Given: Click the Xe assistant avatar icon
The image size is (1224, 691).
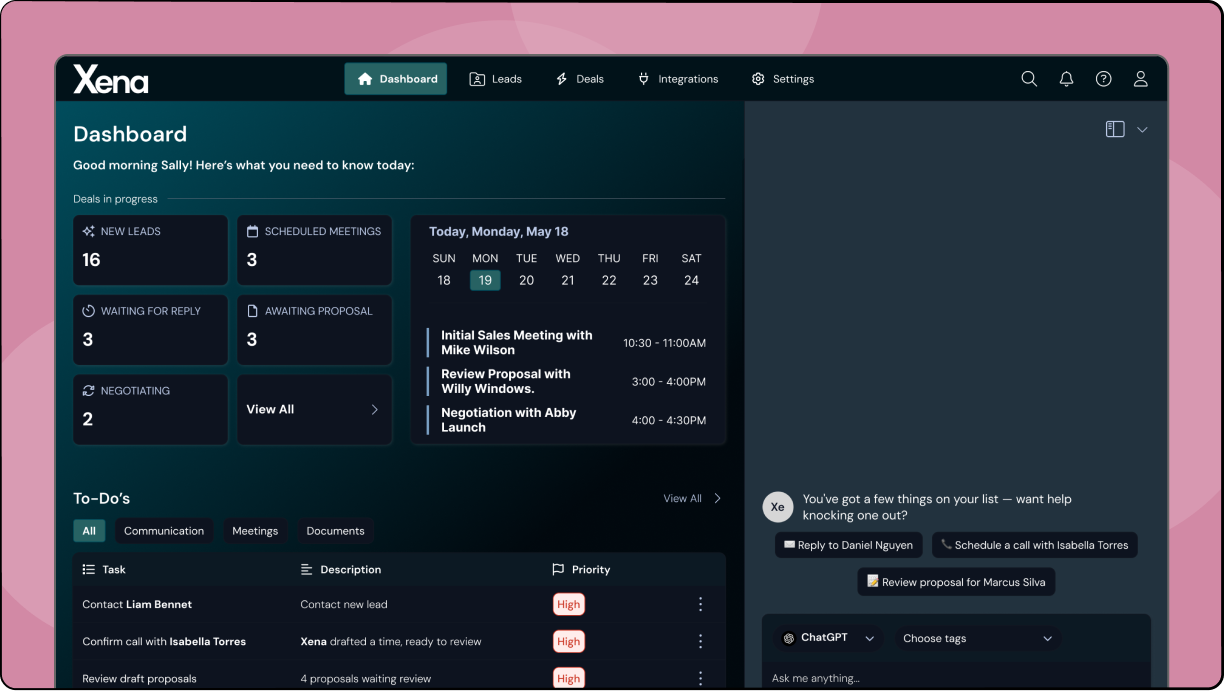Looking at the screenshot, I should (778, 507).
